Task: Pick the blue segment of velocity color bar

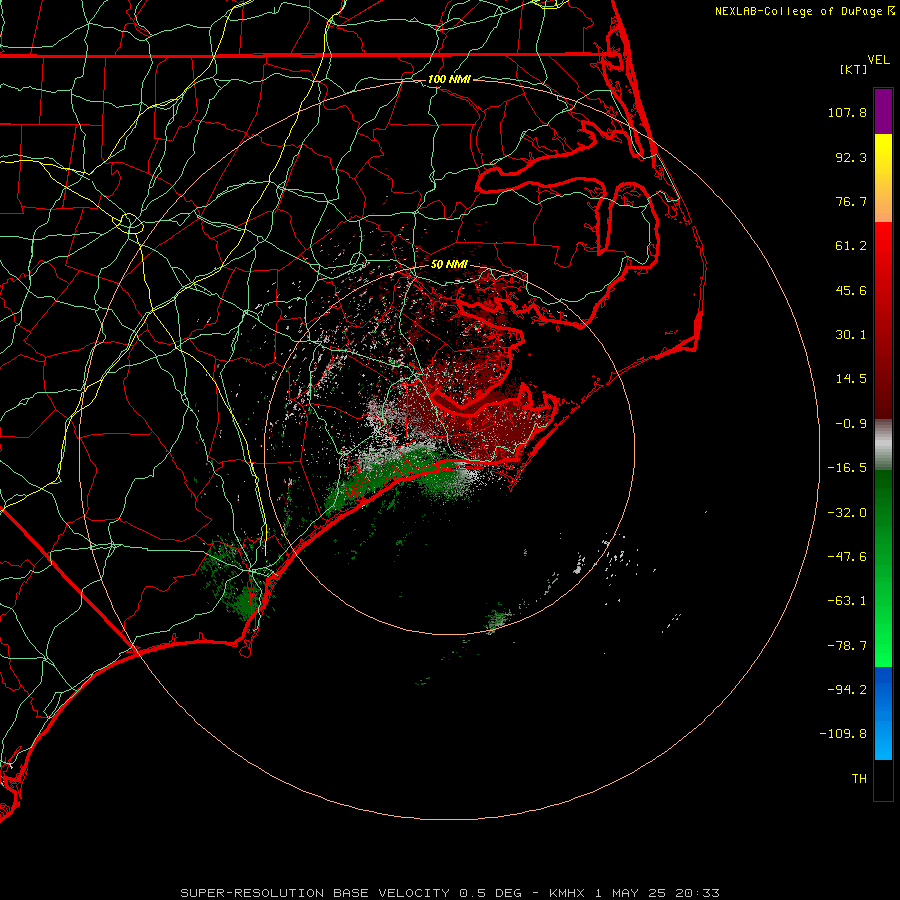Action: (883, 713)
